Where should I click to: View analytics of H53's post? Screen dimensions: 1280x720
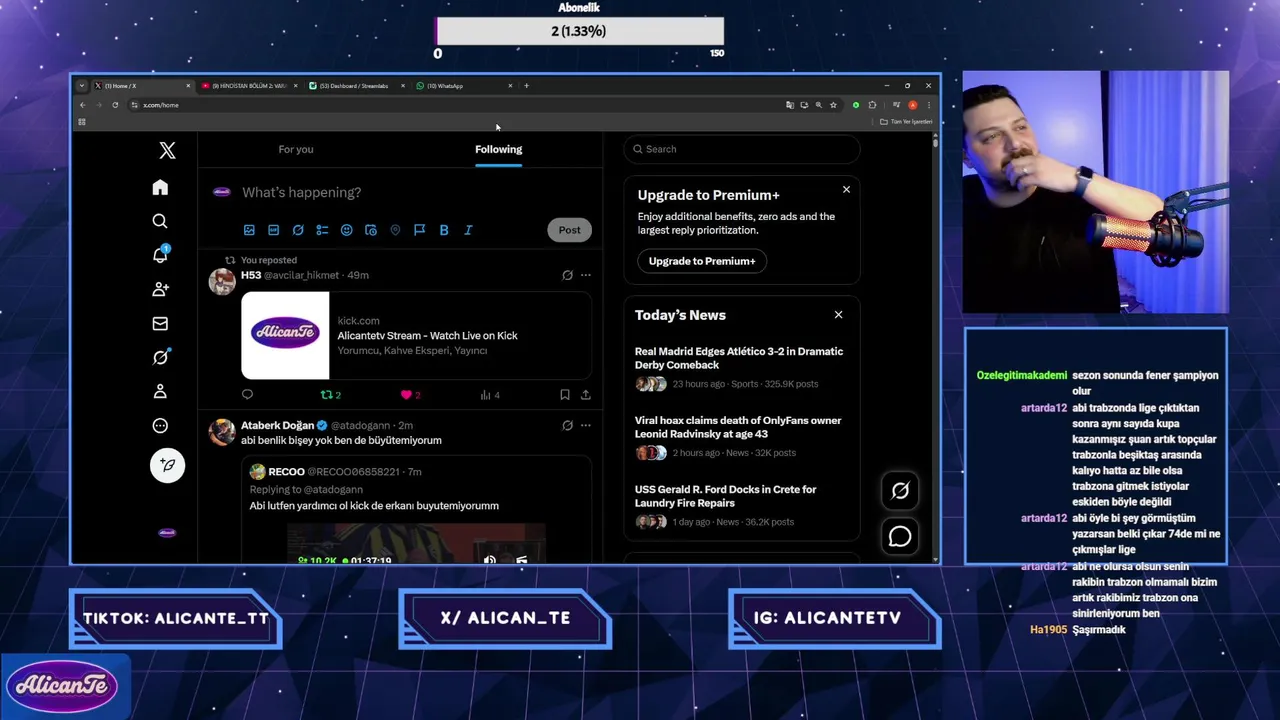coord(489,395)
